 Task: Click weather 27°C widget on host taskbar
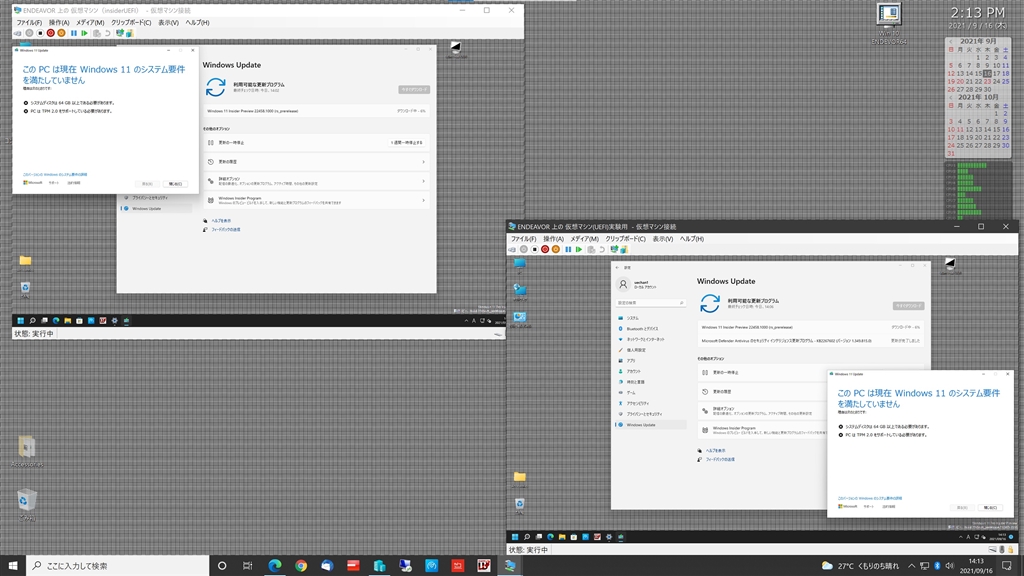click(x=859, y=566)
